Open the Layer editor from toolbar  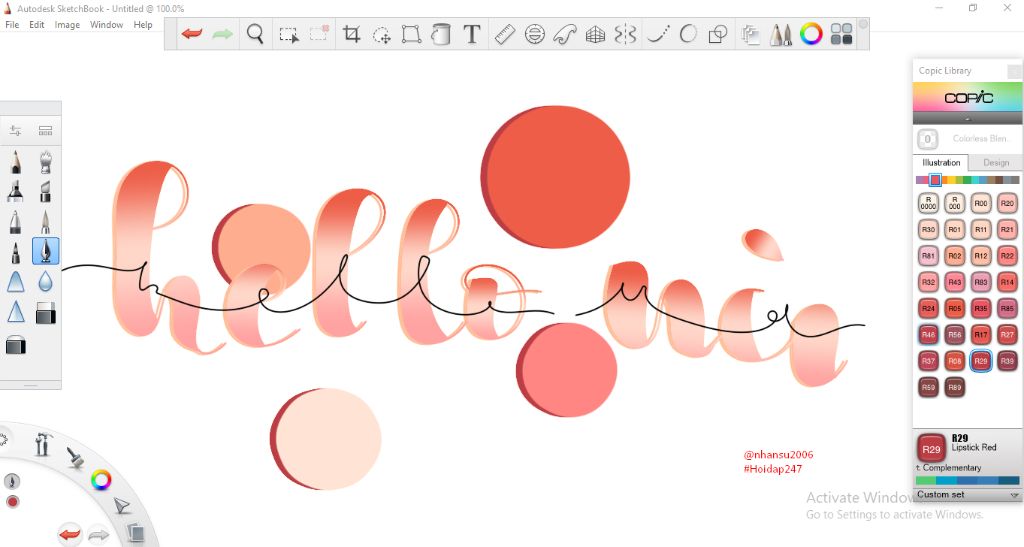[751, 34]
